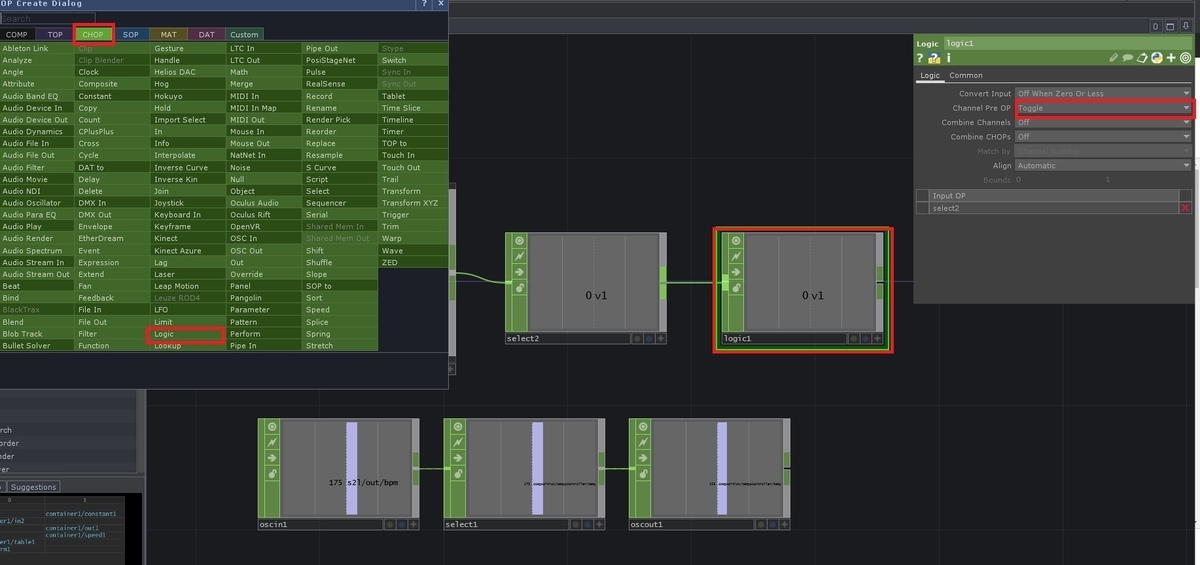
Task: Select the DAT tab in OP Create Dialog
Action: (x=206, y=34)
